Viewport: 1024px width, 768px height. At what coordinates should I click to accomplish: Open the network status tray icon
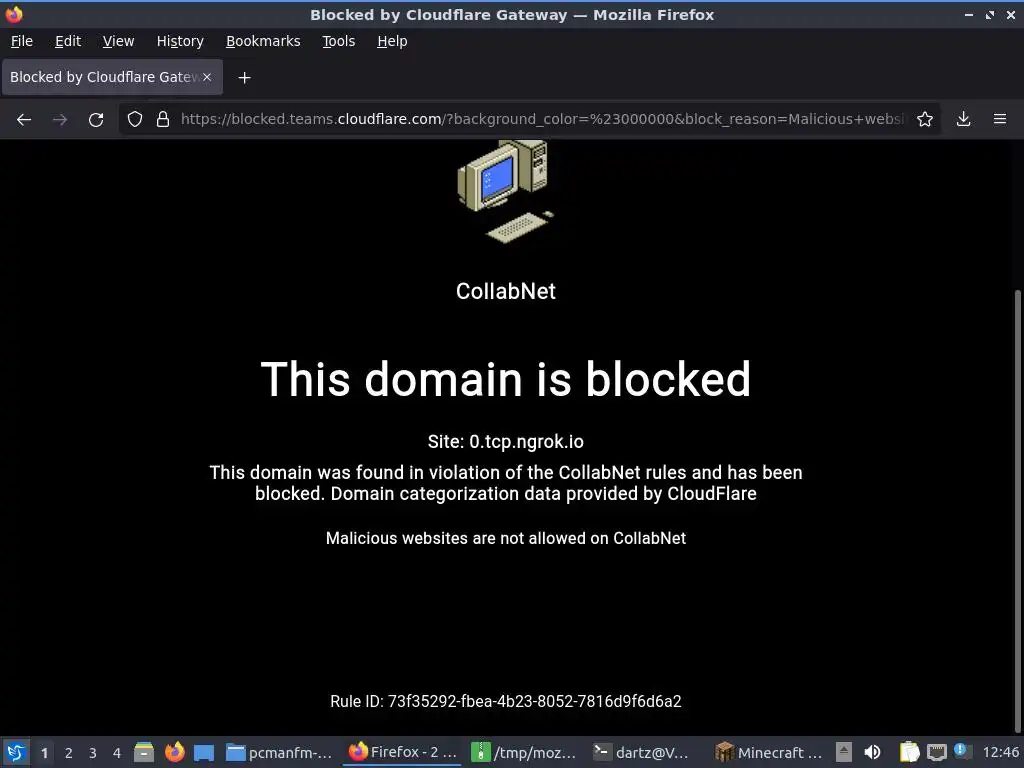937,752
